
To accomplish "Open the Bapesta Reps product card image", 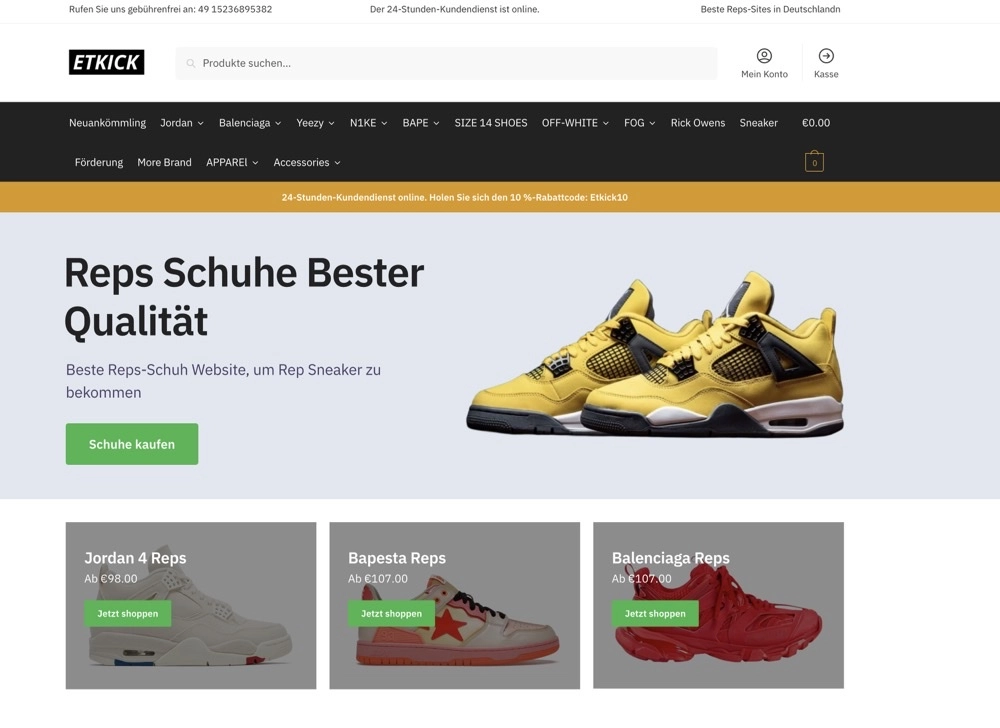I will click(x=455, y=606).
